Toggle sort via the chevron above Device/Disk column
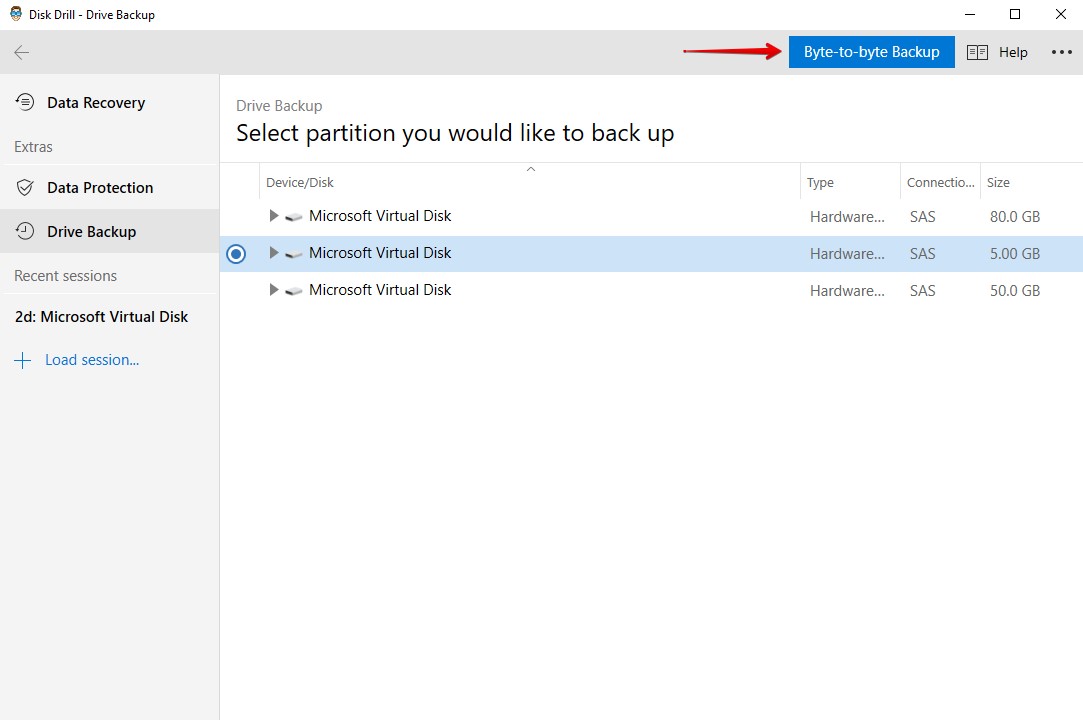1083x720 pixels. (530, 169)
